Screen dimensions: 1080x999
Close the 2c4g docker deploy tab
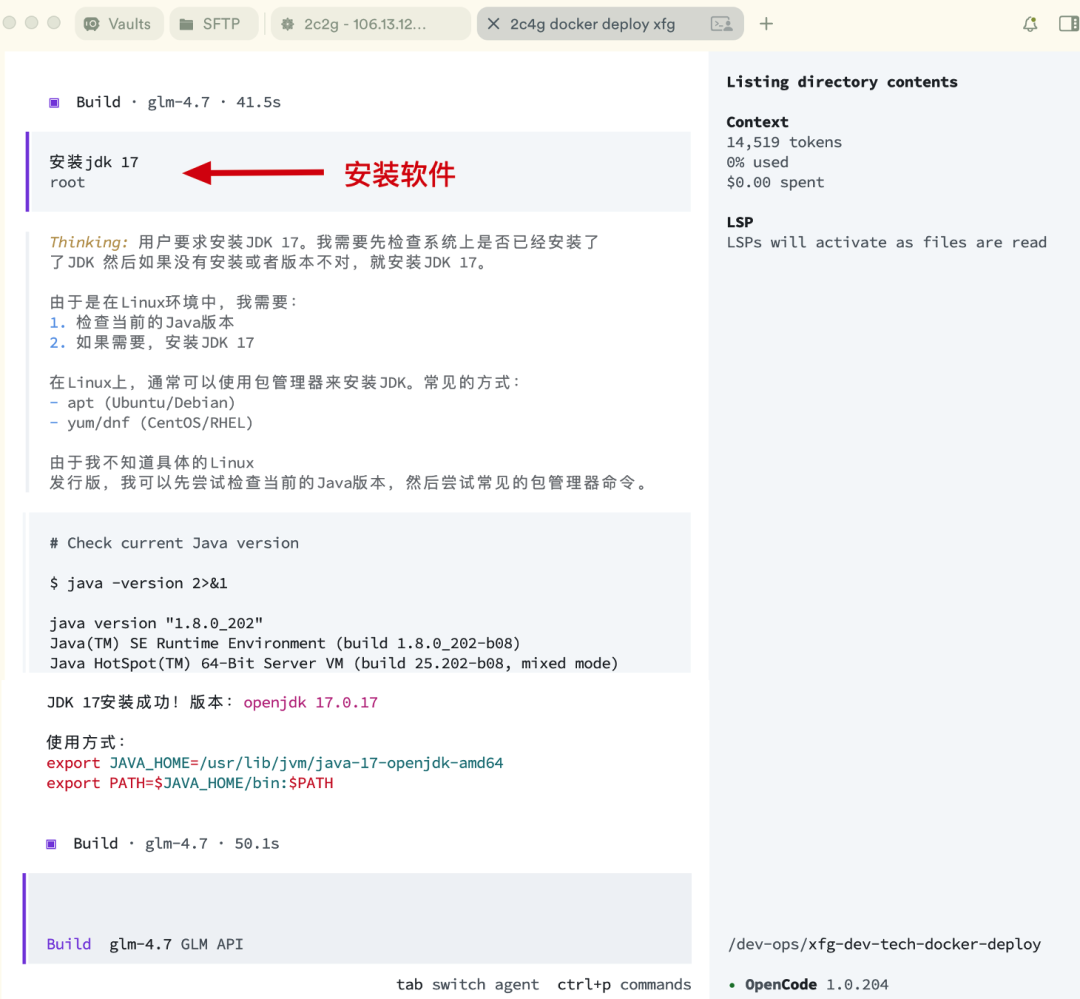[493, 24]
